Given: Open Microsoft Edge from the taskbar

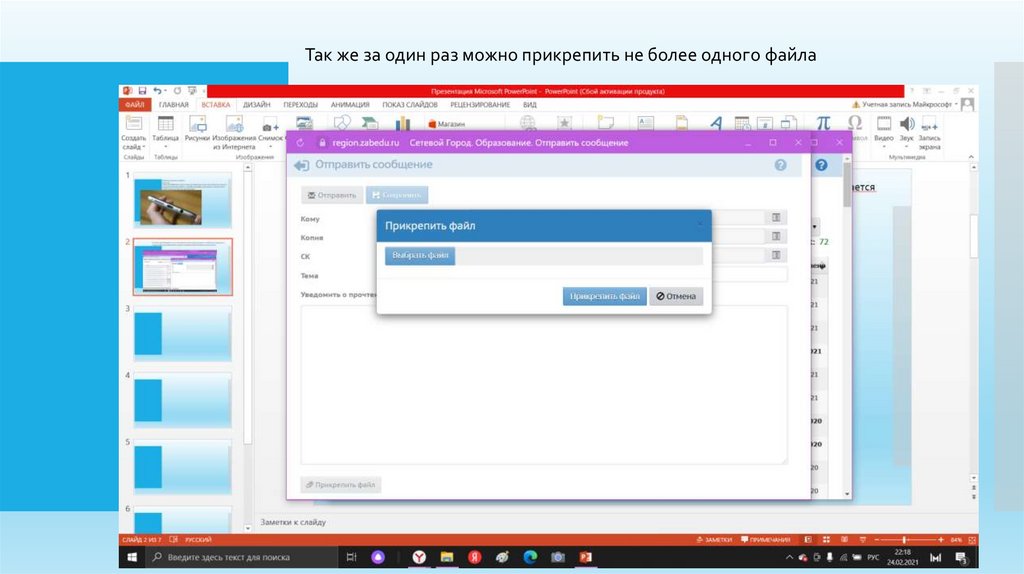Looking at the screenshot, I should pyautogui.click(x=530, y=557).
